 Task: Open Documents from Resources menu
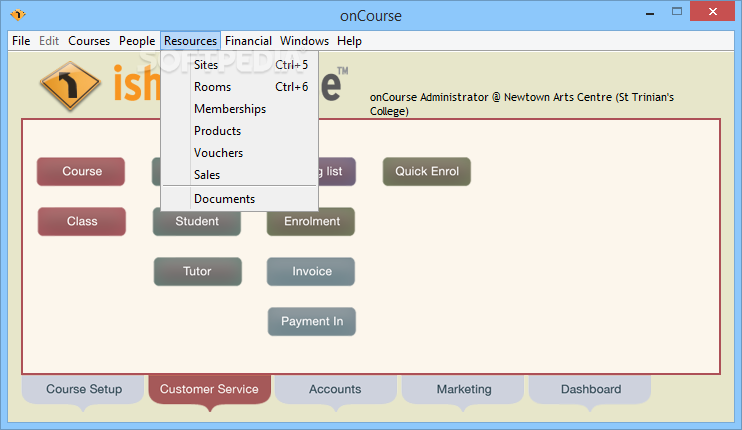click(239, 199)
